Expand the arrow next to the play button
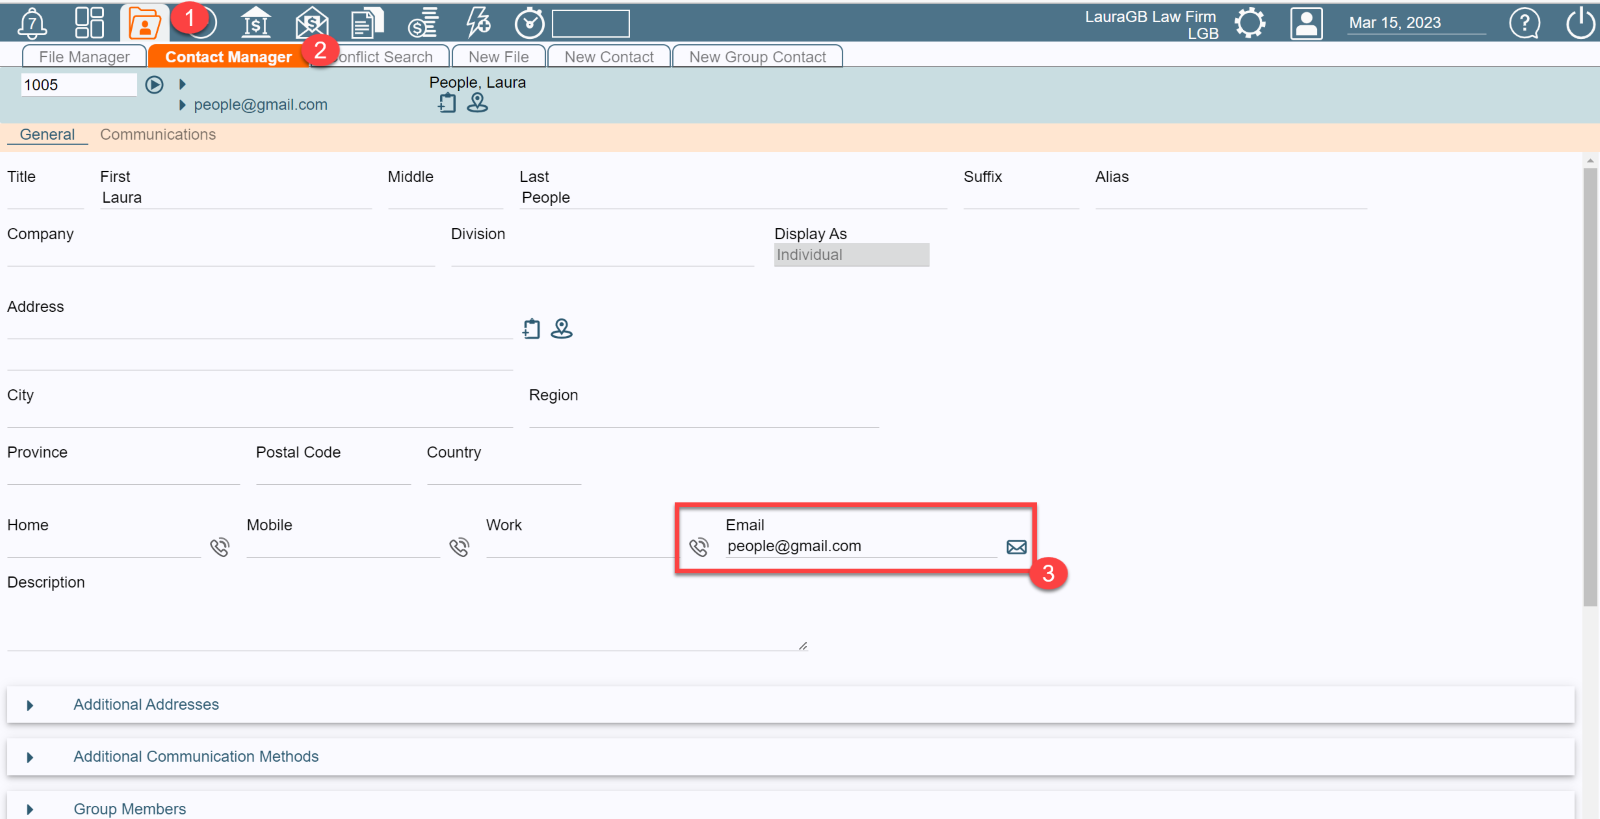 (x=182, y=84)
